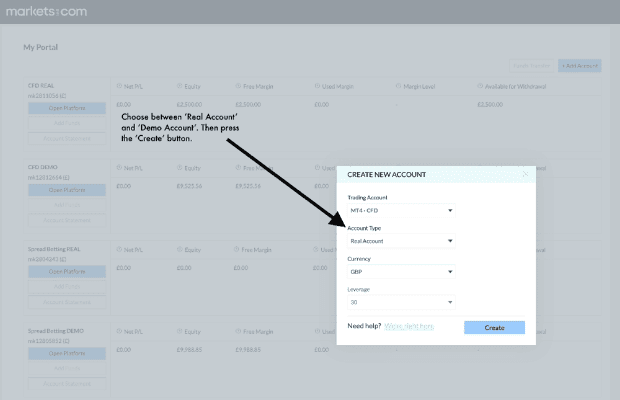
Task: Open the Trading Account dropdown
Action: point(401,210)
